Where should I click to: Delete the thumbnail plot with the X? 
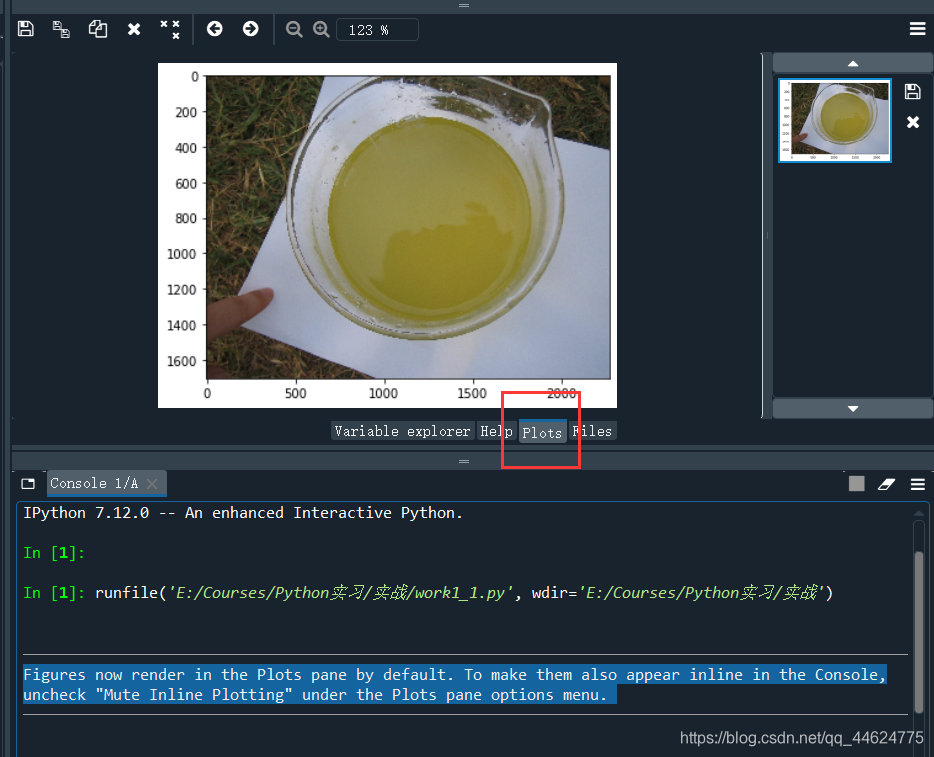point(913,122)
